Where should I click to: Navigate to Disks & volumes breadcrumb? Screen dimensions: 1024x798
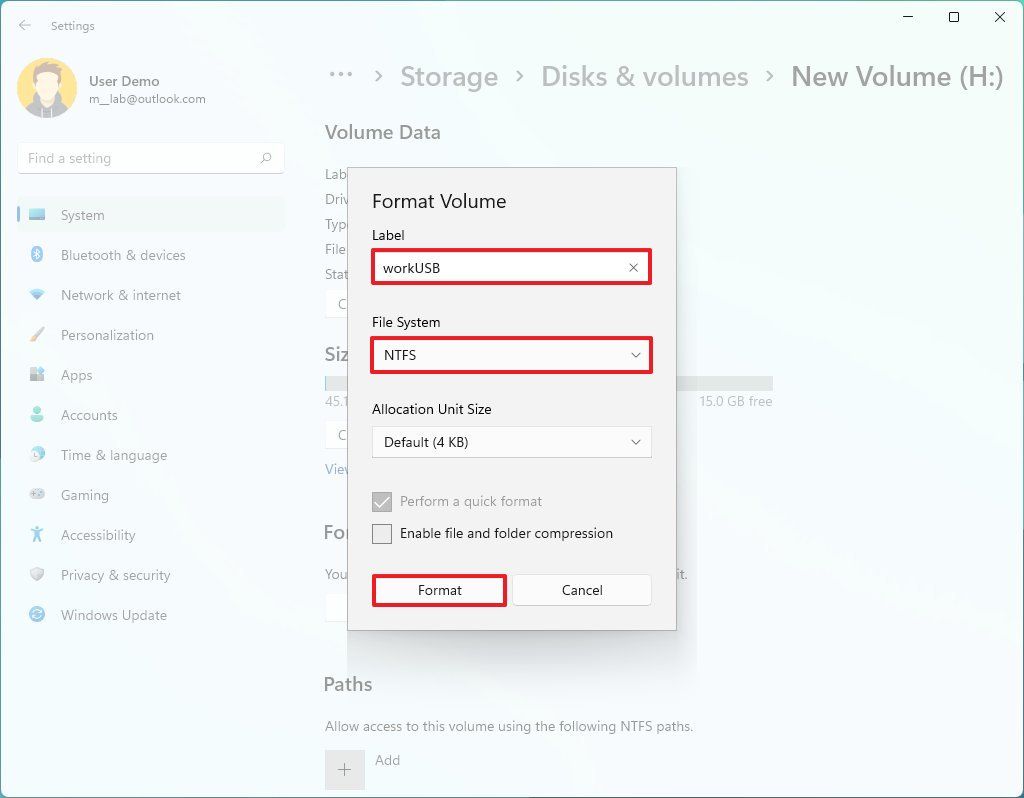pos(645,76)
